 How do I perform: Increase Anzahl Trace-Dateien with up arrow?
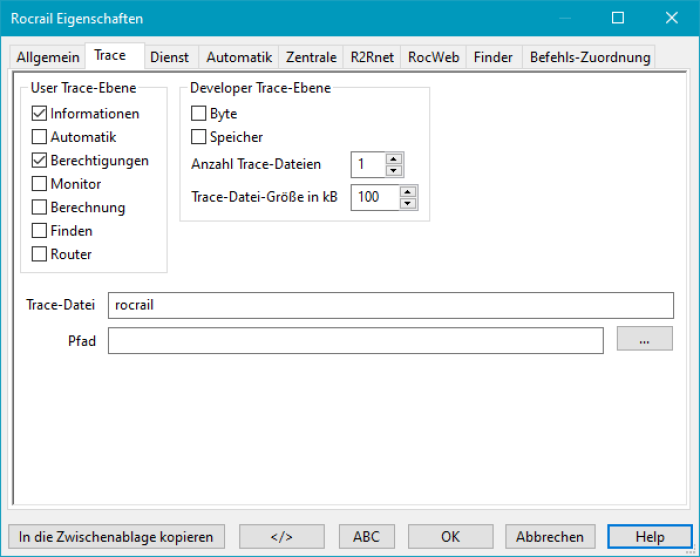[x=393, y=159]
